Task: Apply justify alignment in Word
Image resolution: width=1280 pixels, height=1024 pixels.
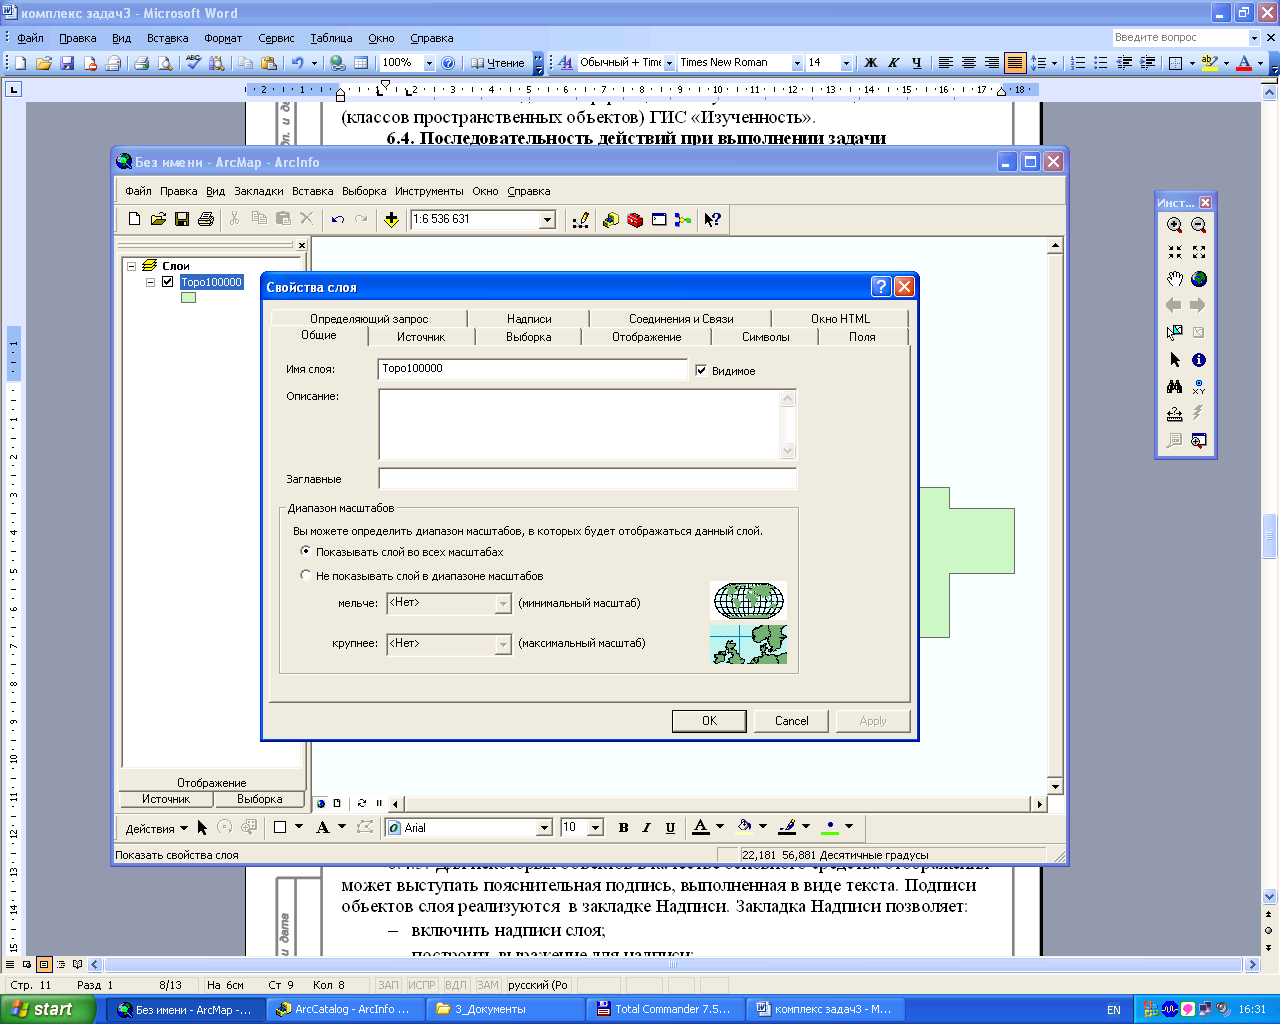Action: (1015, 62)
